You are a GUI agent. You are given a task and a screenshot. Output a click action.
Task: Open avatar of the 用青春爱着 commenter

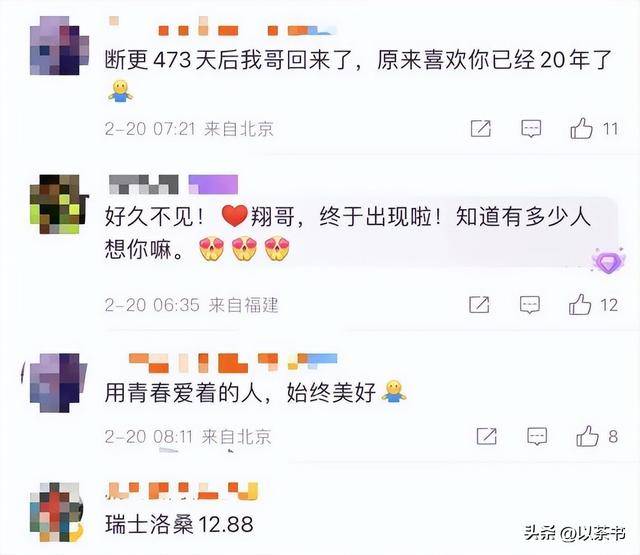[x=57, y=383]
